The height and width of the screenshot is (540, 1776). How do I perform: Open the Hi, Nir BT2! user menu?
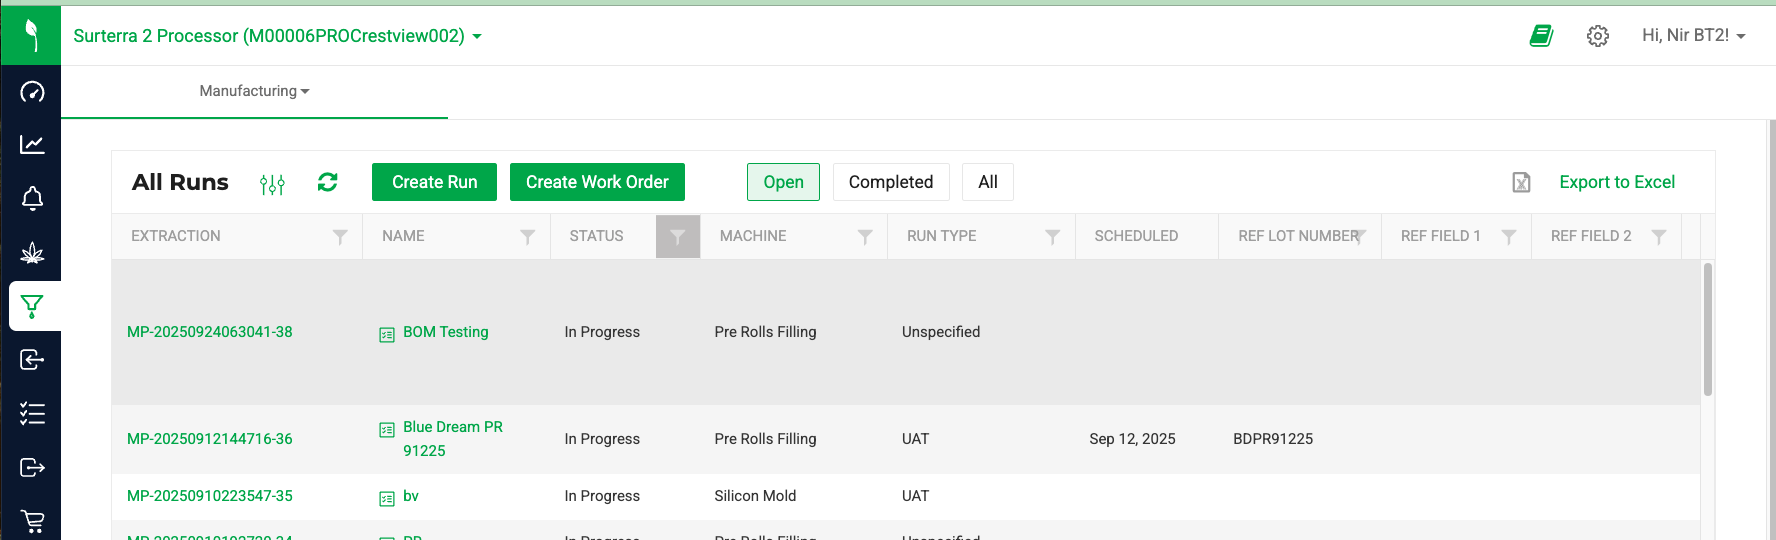1693,36
